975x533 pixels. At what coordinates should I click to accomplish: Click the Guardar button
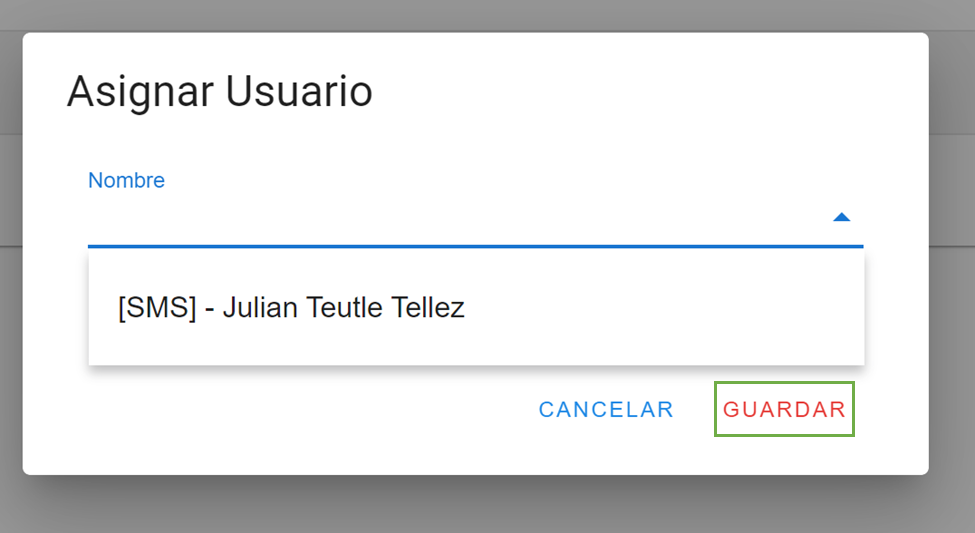784,409
